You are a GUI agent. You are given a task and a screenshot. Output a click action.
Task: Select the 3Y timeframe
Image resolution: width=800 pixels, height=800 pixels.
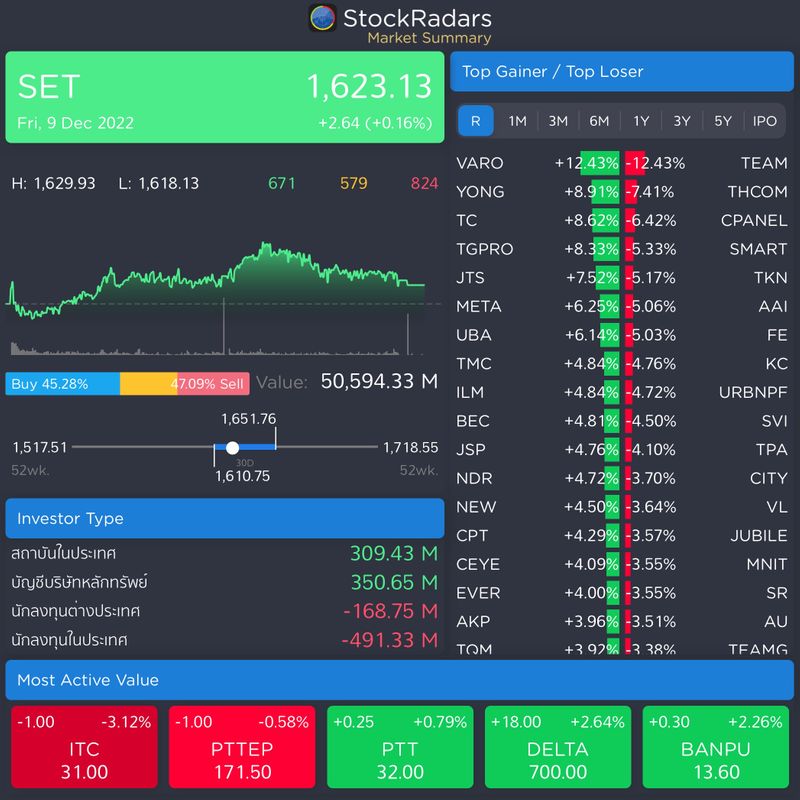682,121
